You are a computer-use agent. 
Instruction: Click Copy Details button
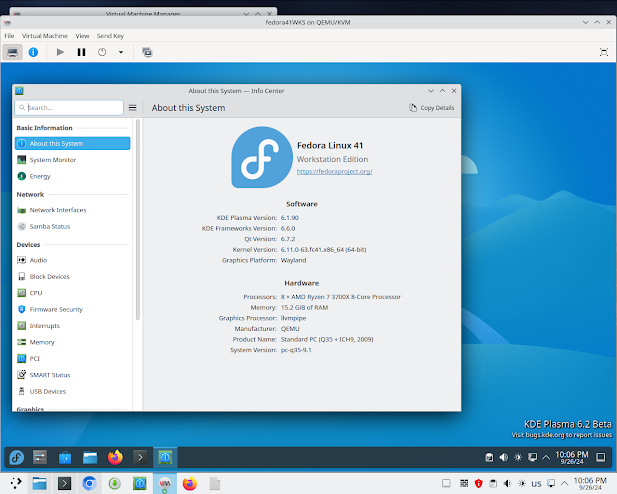[x=432, y=107]
